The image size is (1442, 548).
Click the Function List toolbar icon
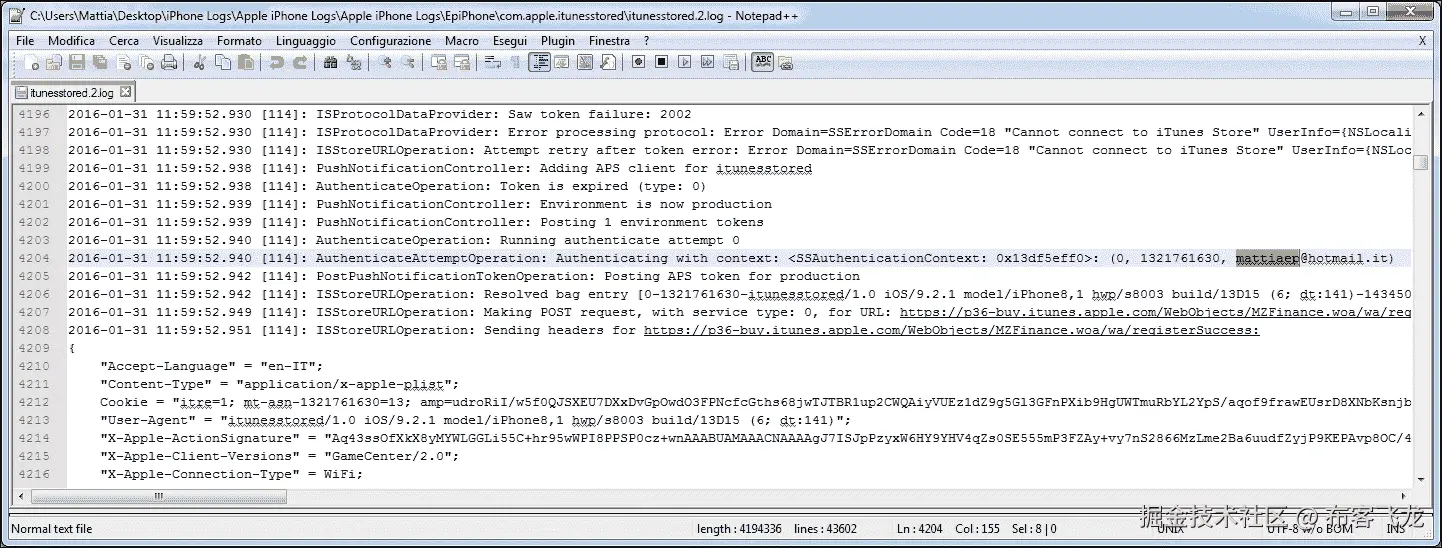[608, 63]
